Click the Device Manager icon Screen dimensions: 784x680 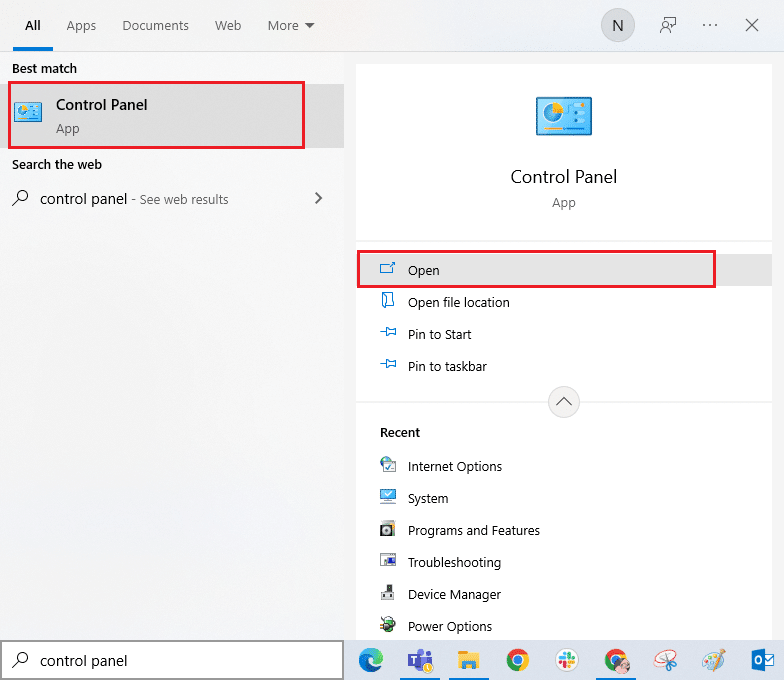(x=388, y=592)
